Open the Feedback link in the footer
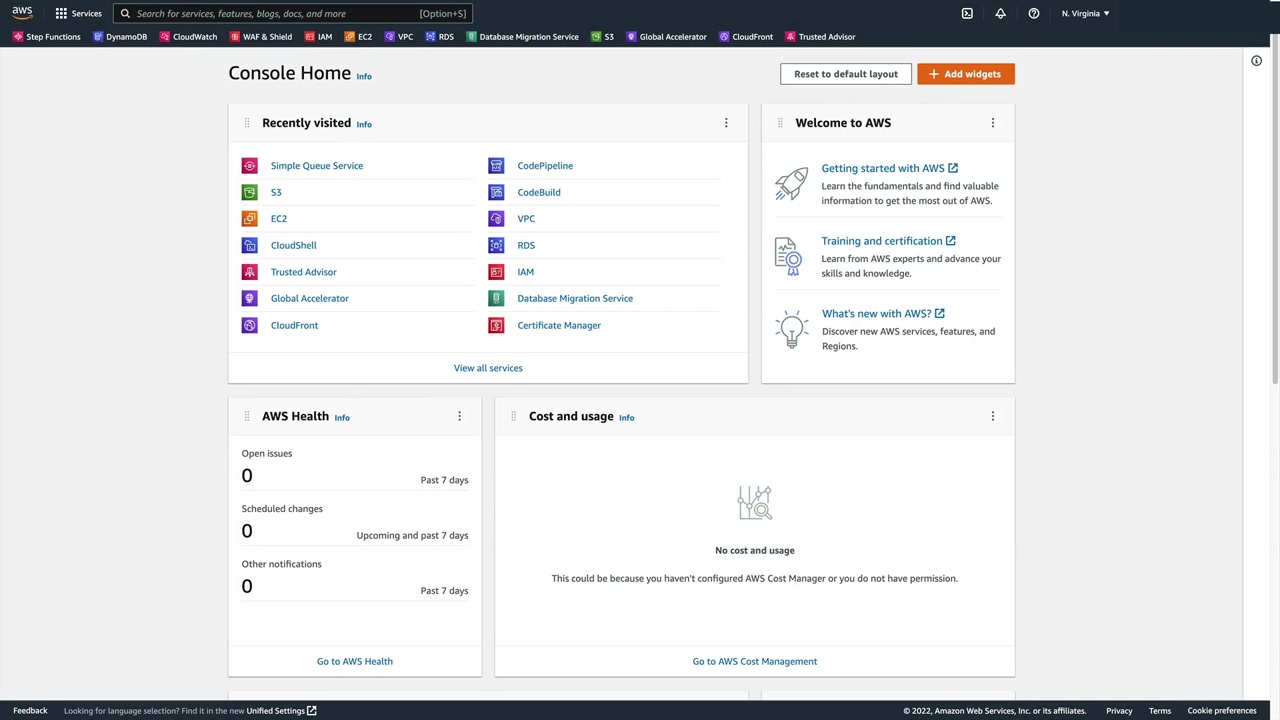The height and width of the screenshot is (720, 1280). coord(30,711)
